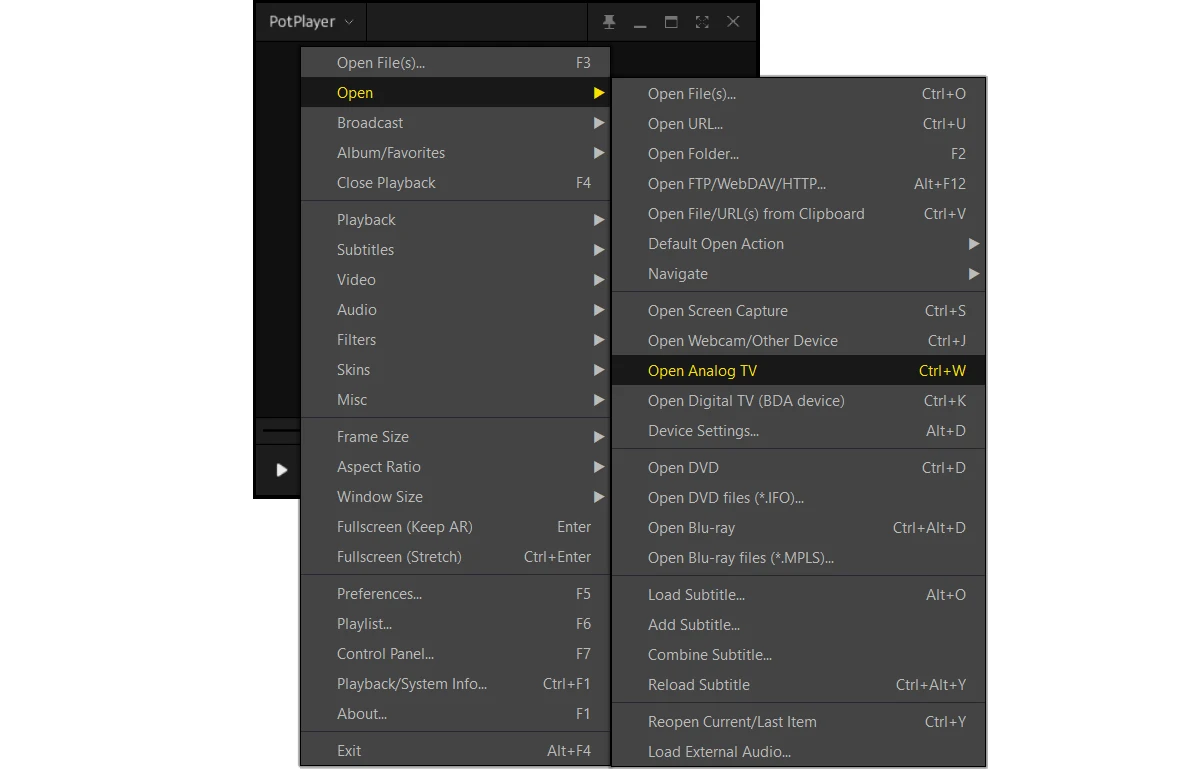Select Open File(s)... with F3 shortcut
Viewport: 1200px width, 769px height.
pos(455,63)
